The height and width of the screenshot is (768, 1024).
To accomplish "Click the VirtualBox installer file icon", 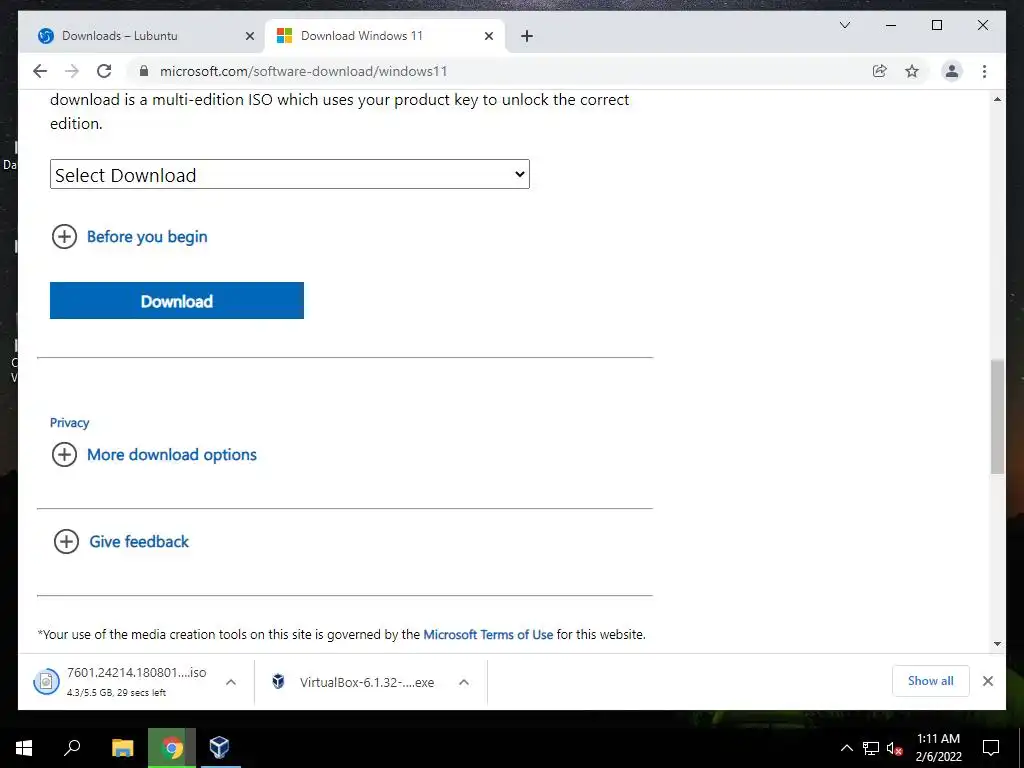I will 278,682.
